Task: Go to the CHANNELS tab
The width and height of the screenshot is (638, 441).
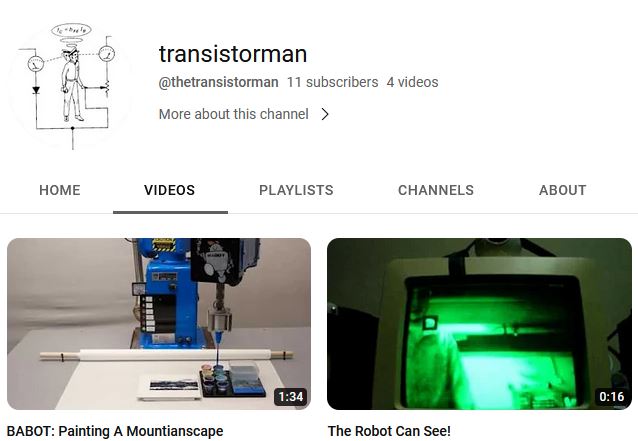Action: click(x=436, y=190)
